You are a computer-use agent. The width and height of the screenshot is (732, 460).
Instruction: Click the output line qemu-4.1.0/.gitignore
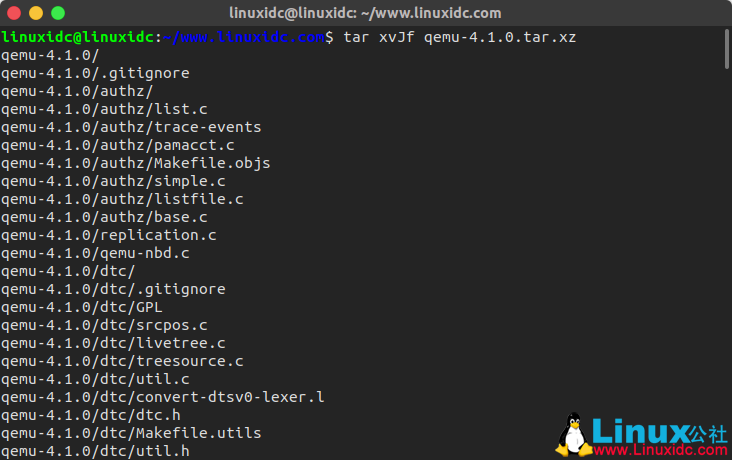coord(95,73)
